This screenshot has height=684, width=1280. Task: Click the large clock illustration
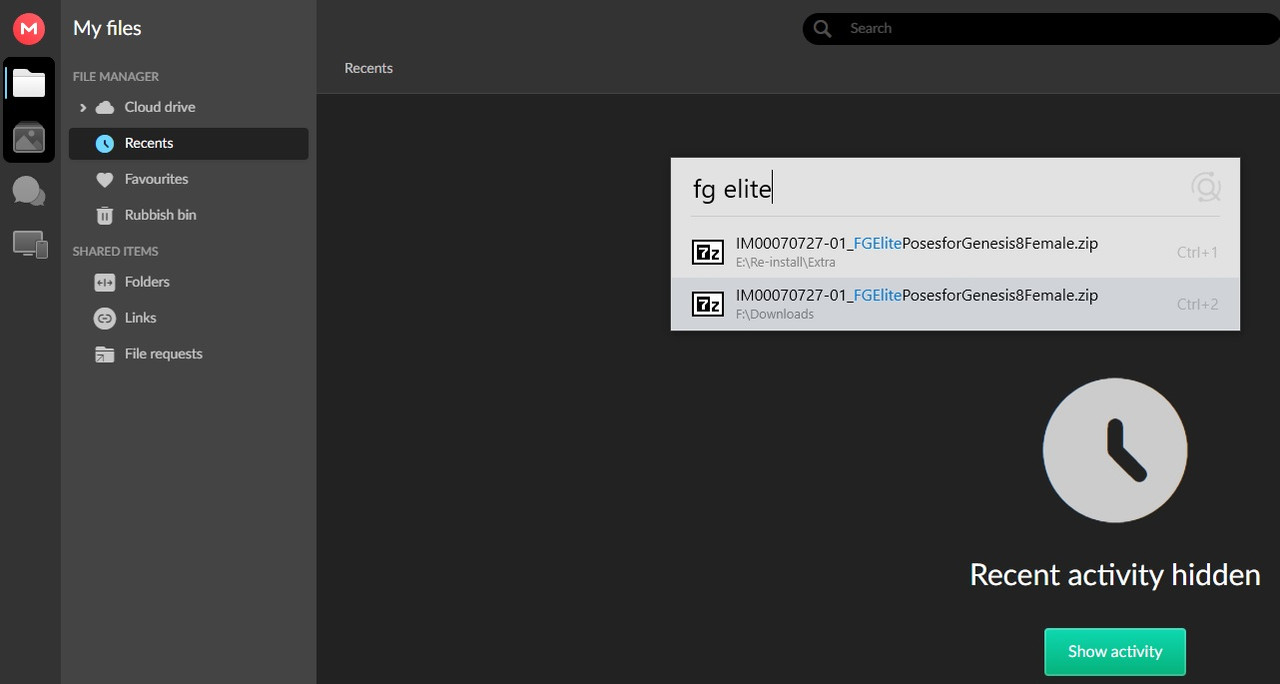click(1115, 450)
